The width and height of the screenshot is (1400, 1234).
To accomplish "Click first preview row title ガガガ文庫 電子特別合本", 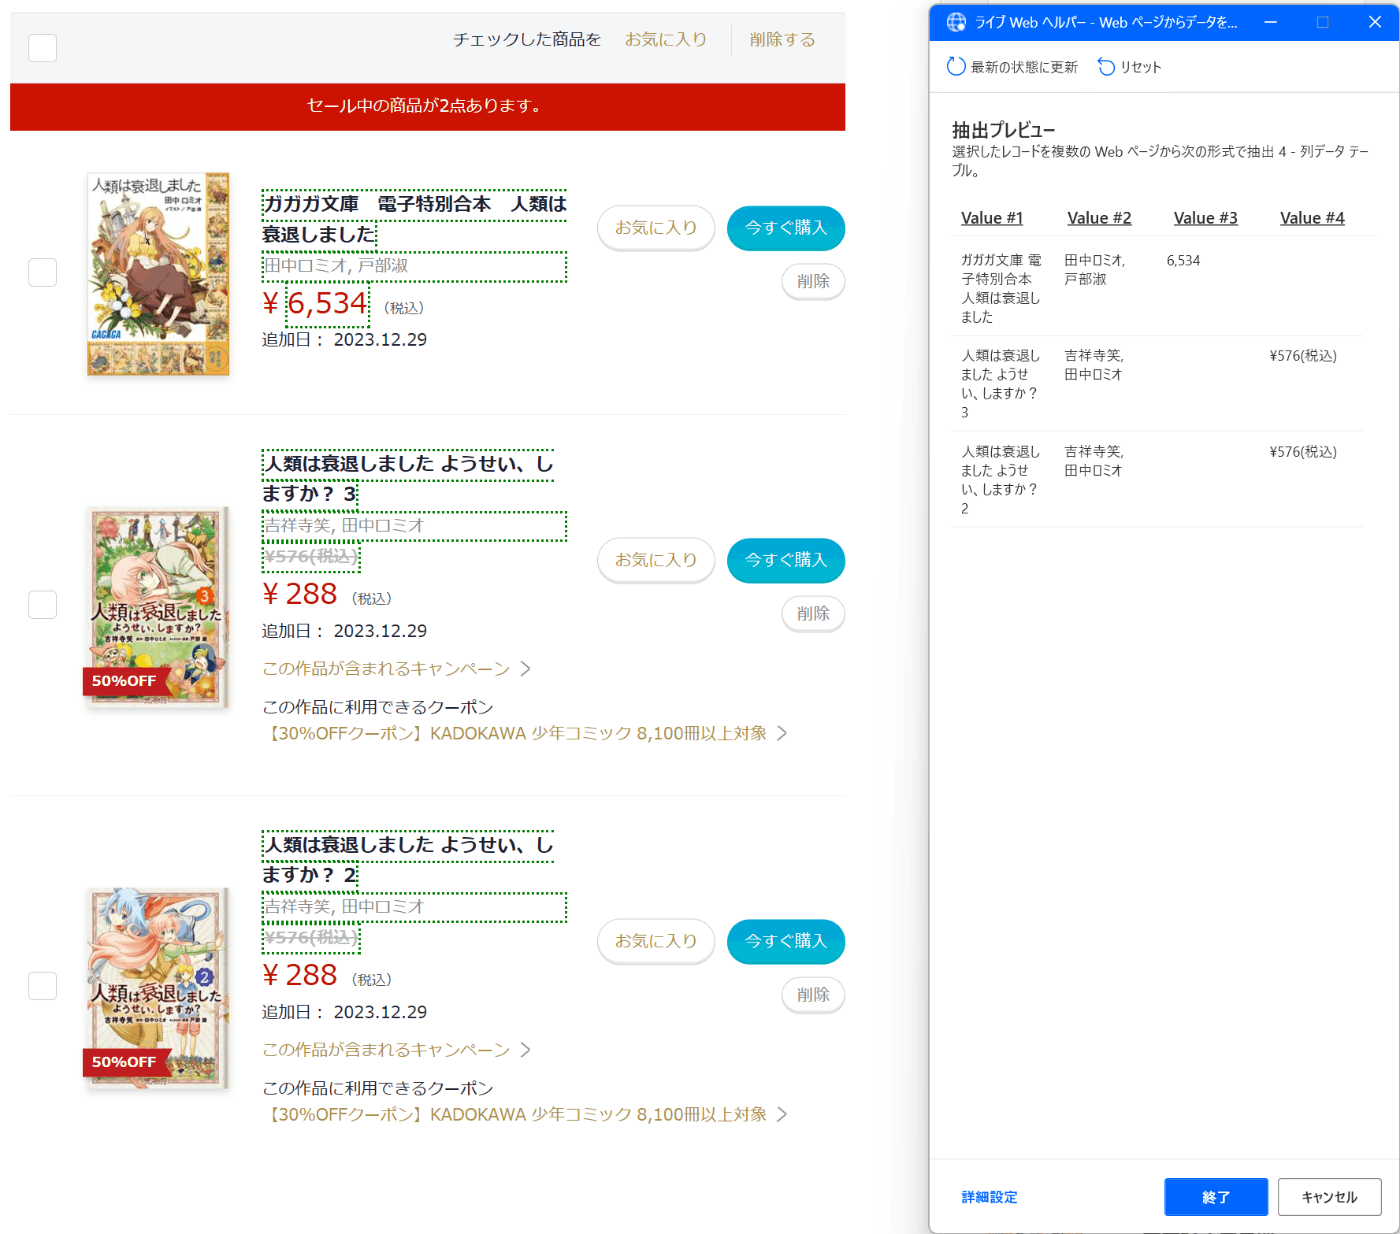I will pos(1001,288).
